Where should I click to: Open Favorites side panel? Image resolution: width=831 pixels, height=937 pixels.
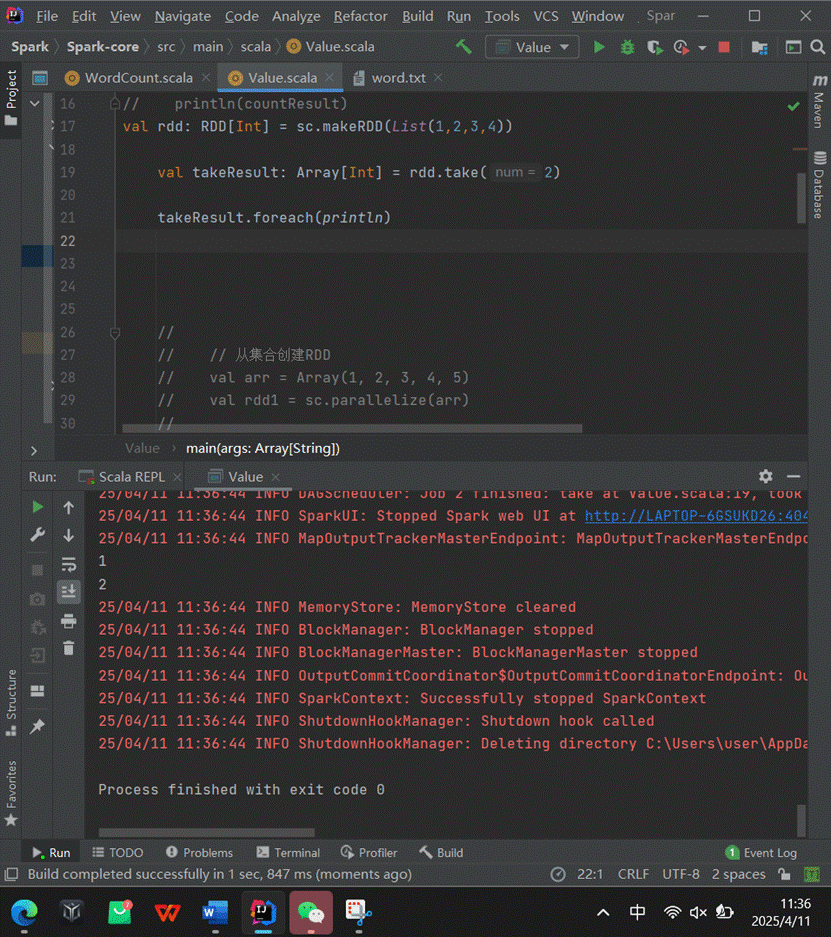[x=11, y=793]
